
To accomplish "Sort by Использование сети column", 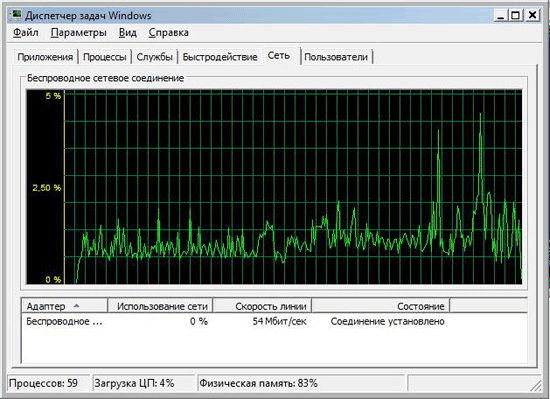I will pos(161,306).
